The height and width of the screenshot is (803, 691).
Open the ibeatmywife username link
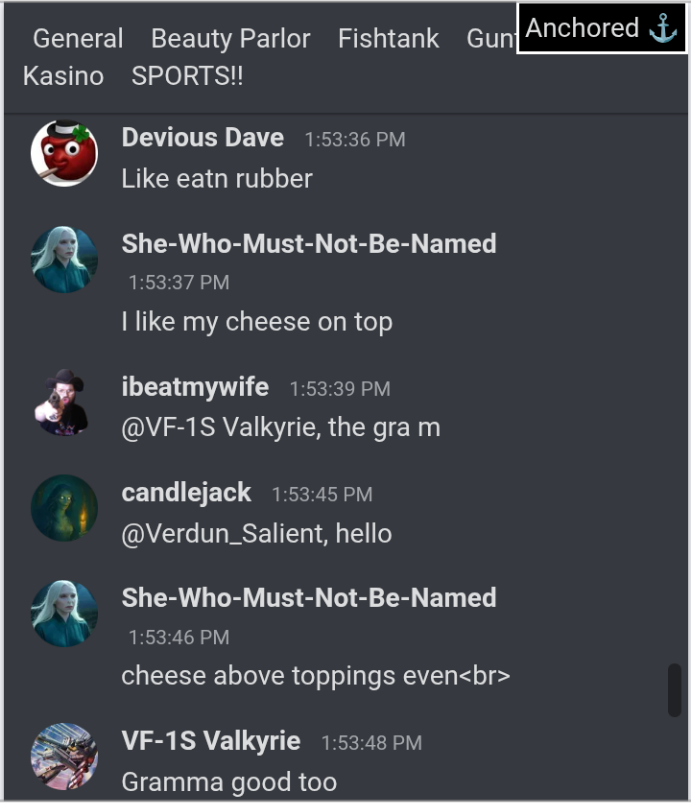coord(195,386)
